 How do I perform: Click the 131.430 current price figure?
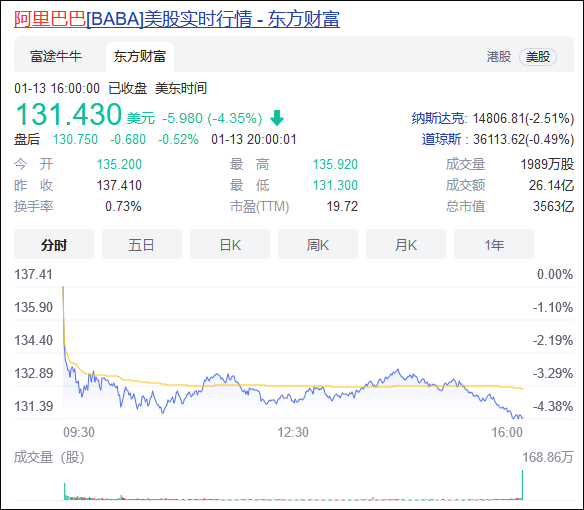click(69, 114)
